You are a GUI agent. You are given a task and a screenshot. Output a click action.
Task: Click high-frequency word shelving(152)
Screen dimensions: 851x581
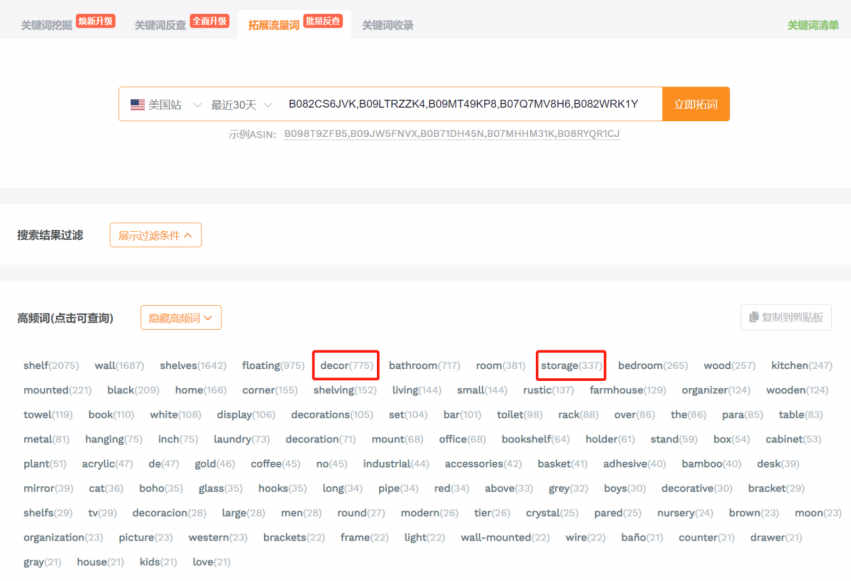345,390
